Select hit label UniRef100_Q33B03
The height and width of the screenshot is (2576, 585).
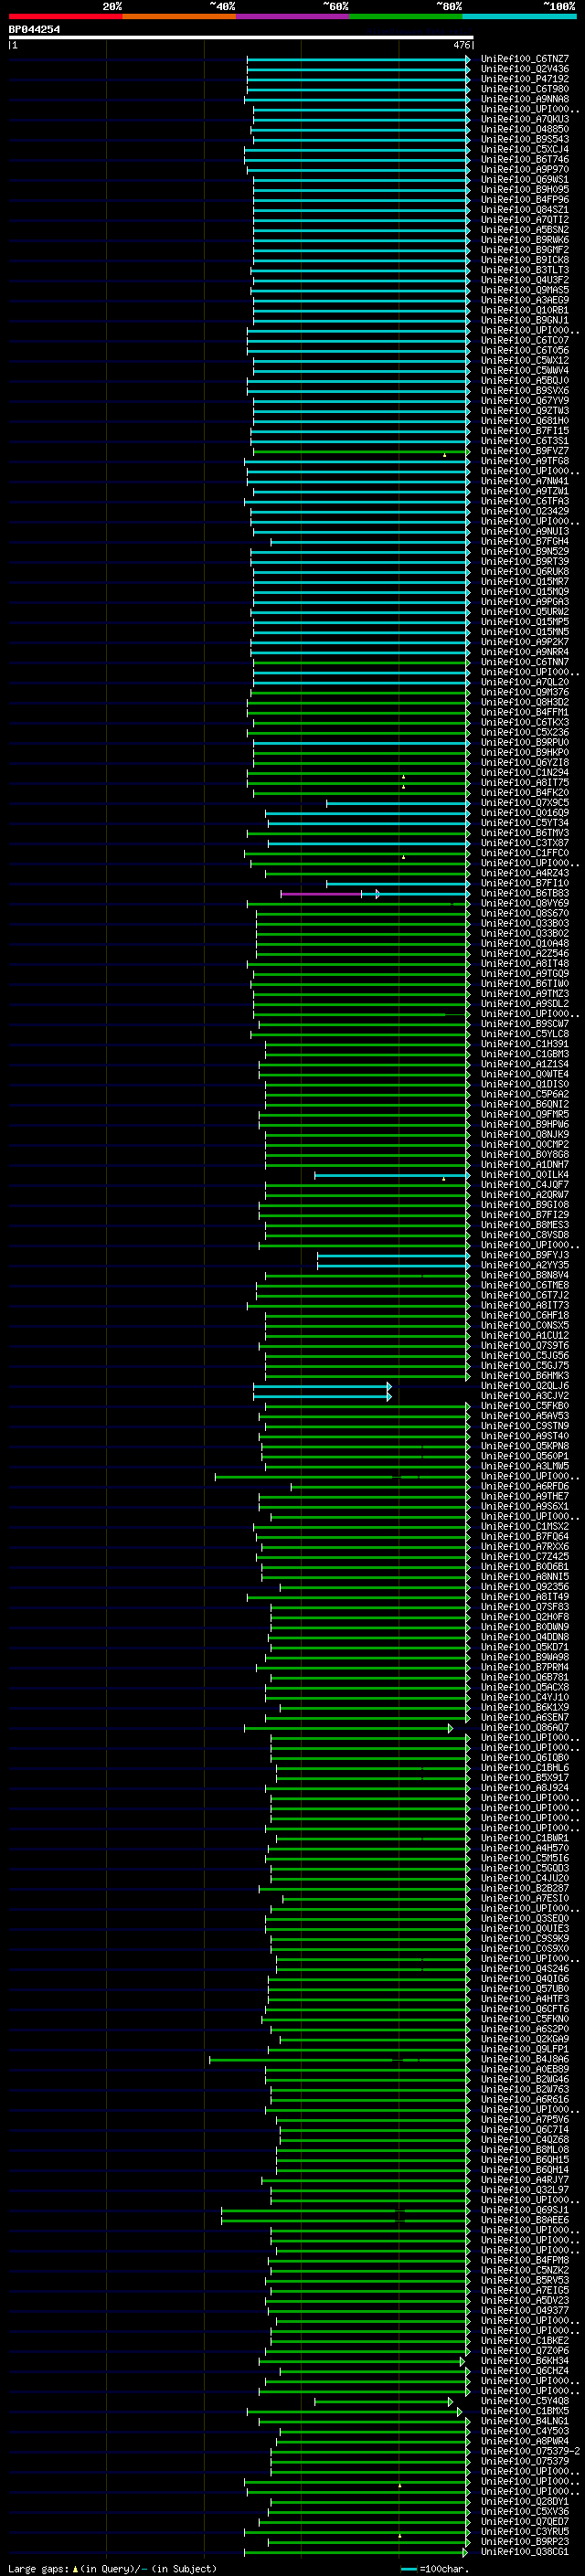click(x=524, y=923)
